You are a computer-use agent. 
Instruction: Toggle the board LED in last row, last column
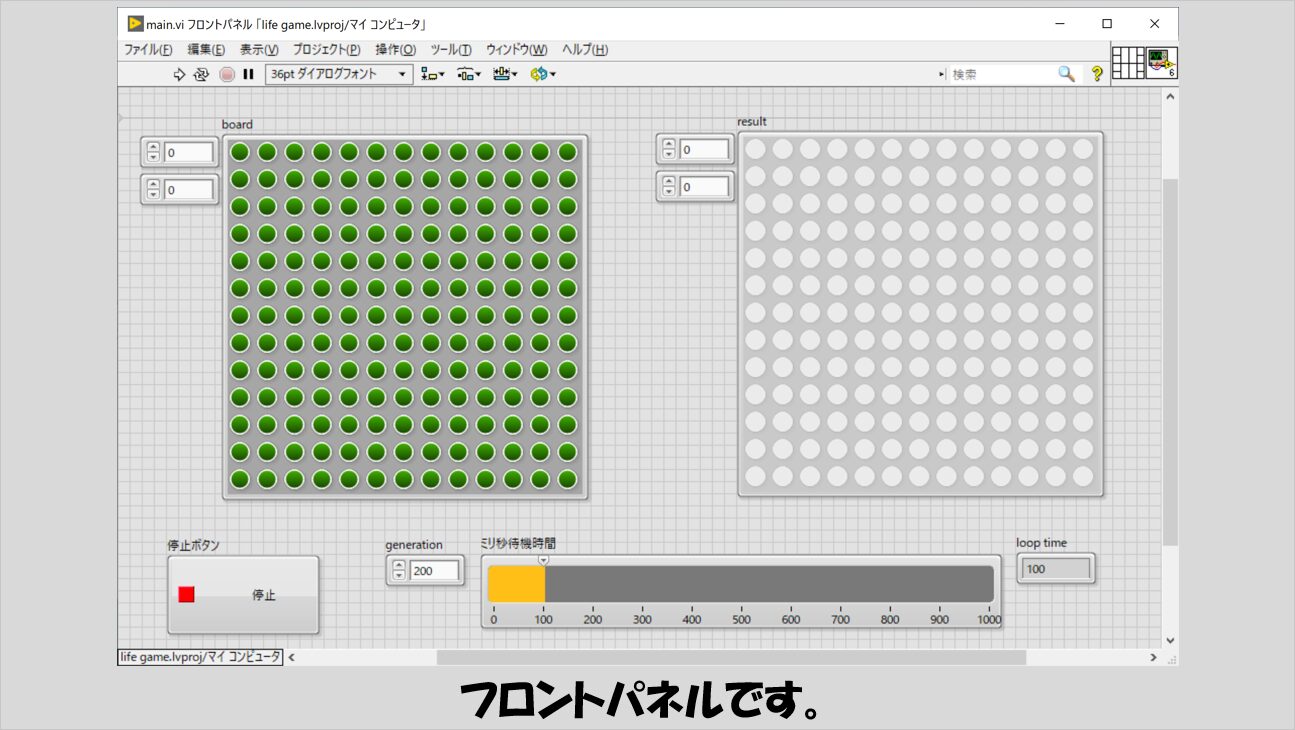click(x=567, y=479)
